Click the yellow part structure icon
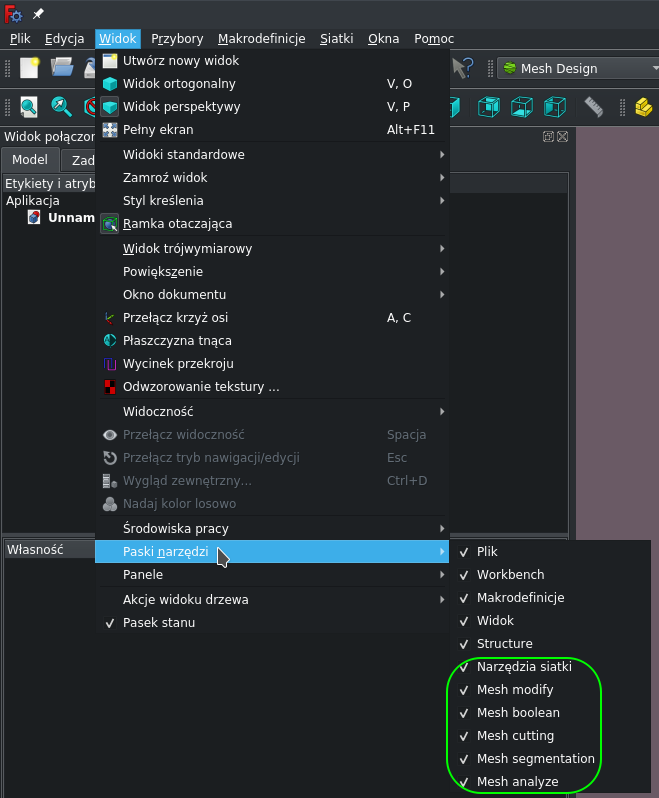The height and width of the screenshot is (798, 659). (x=644, y=107)
